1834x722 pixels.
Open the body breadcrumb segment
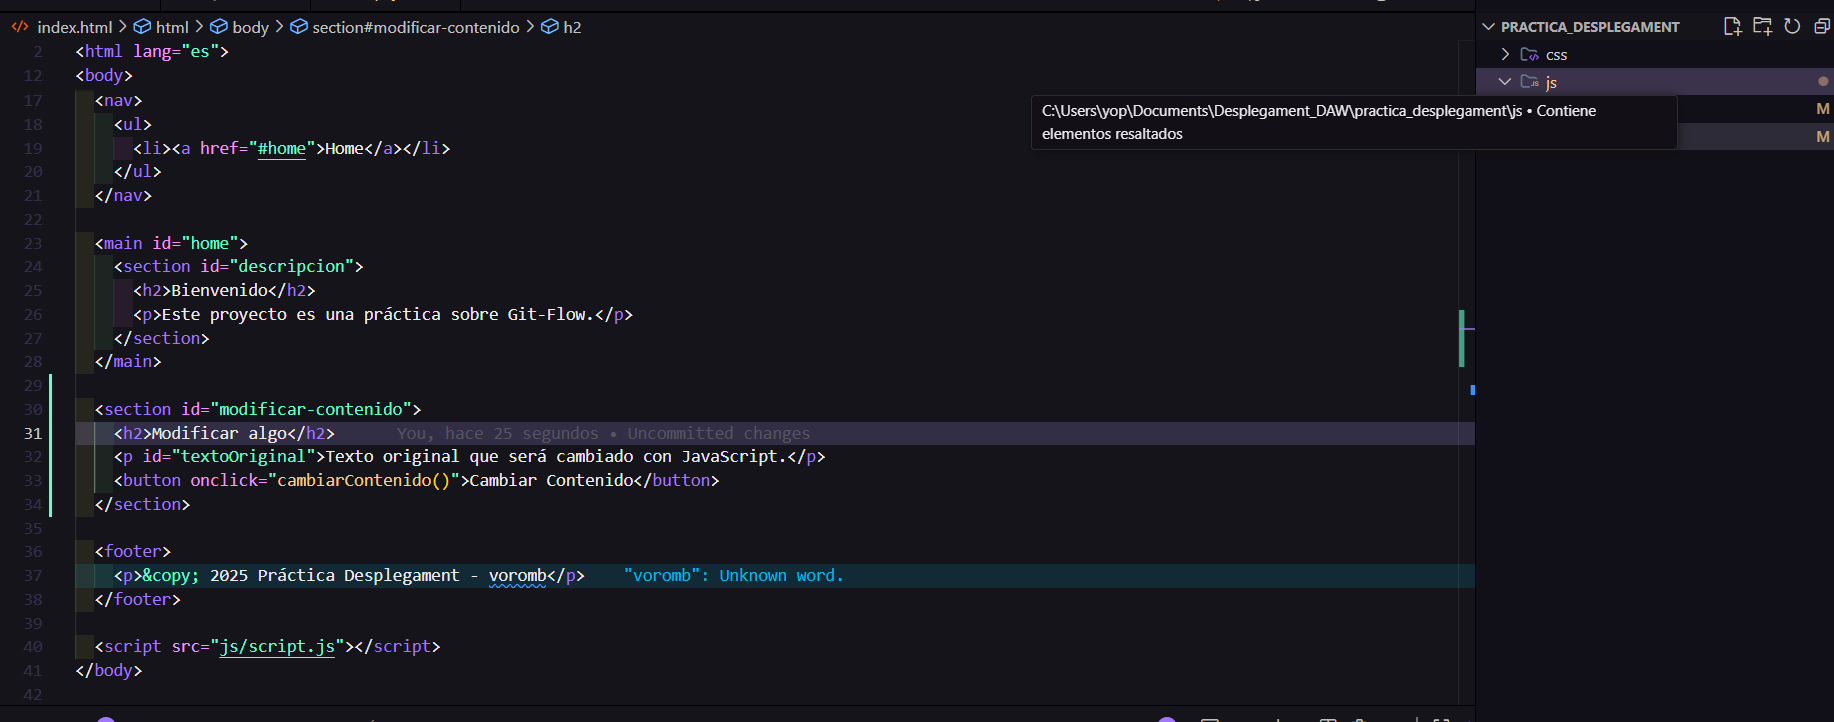pyautogui.click(x=250, y=27)
